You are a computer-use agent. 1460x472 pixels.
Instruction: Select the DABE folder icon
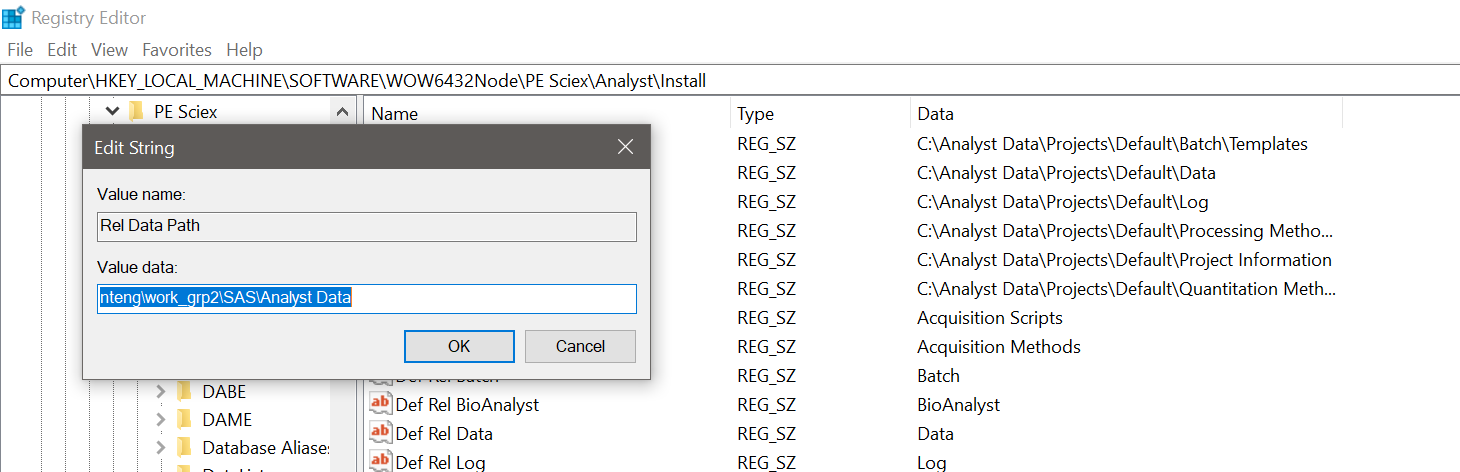[x=184, y=391]
